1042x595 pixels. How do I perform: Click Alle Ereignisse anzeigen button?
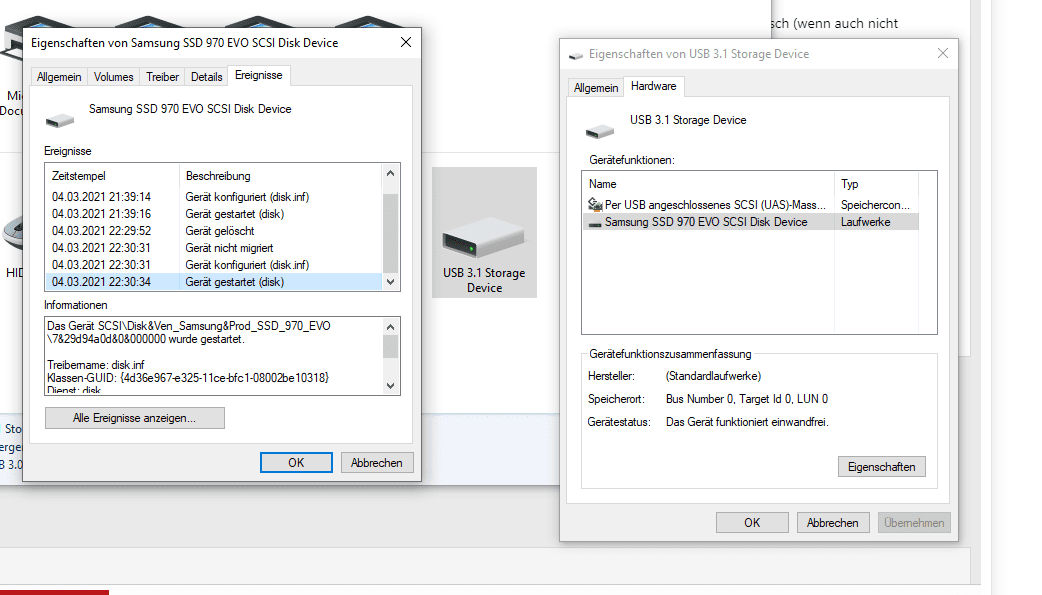135,418
